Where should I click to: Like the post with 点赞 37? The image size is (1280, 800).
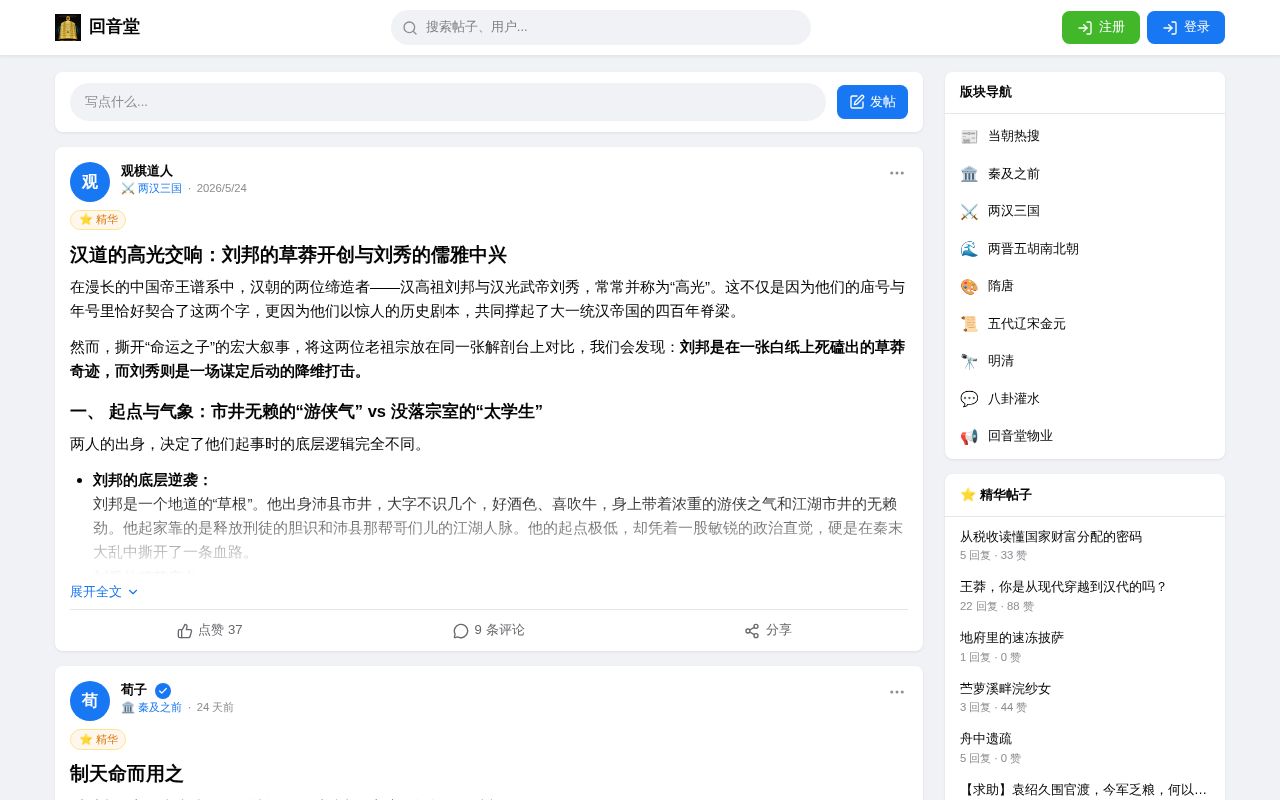tap(210, 630)
